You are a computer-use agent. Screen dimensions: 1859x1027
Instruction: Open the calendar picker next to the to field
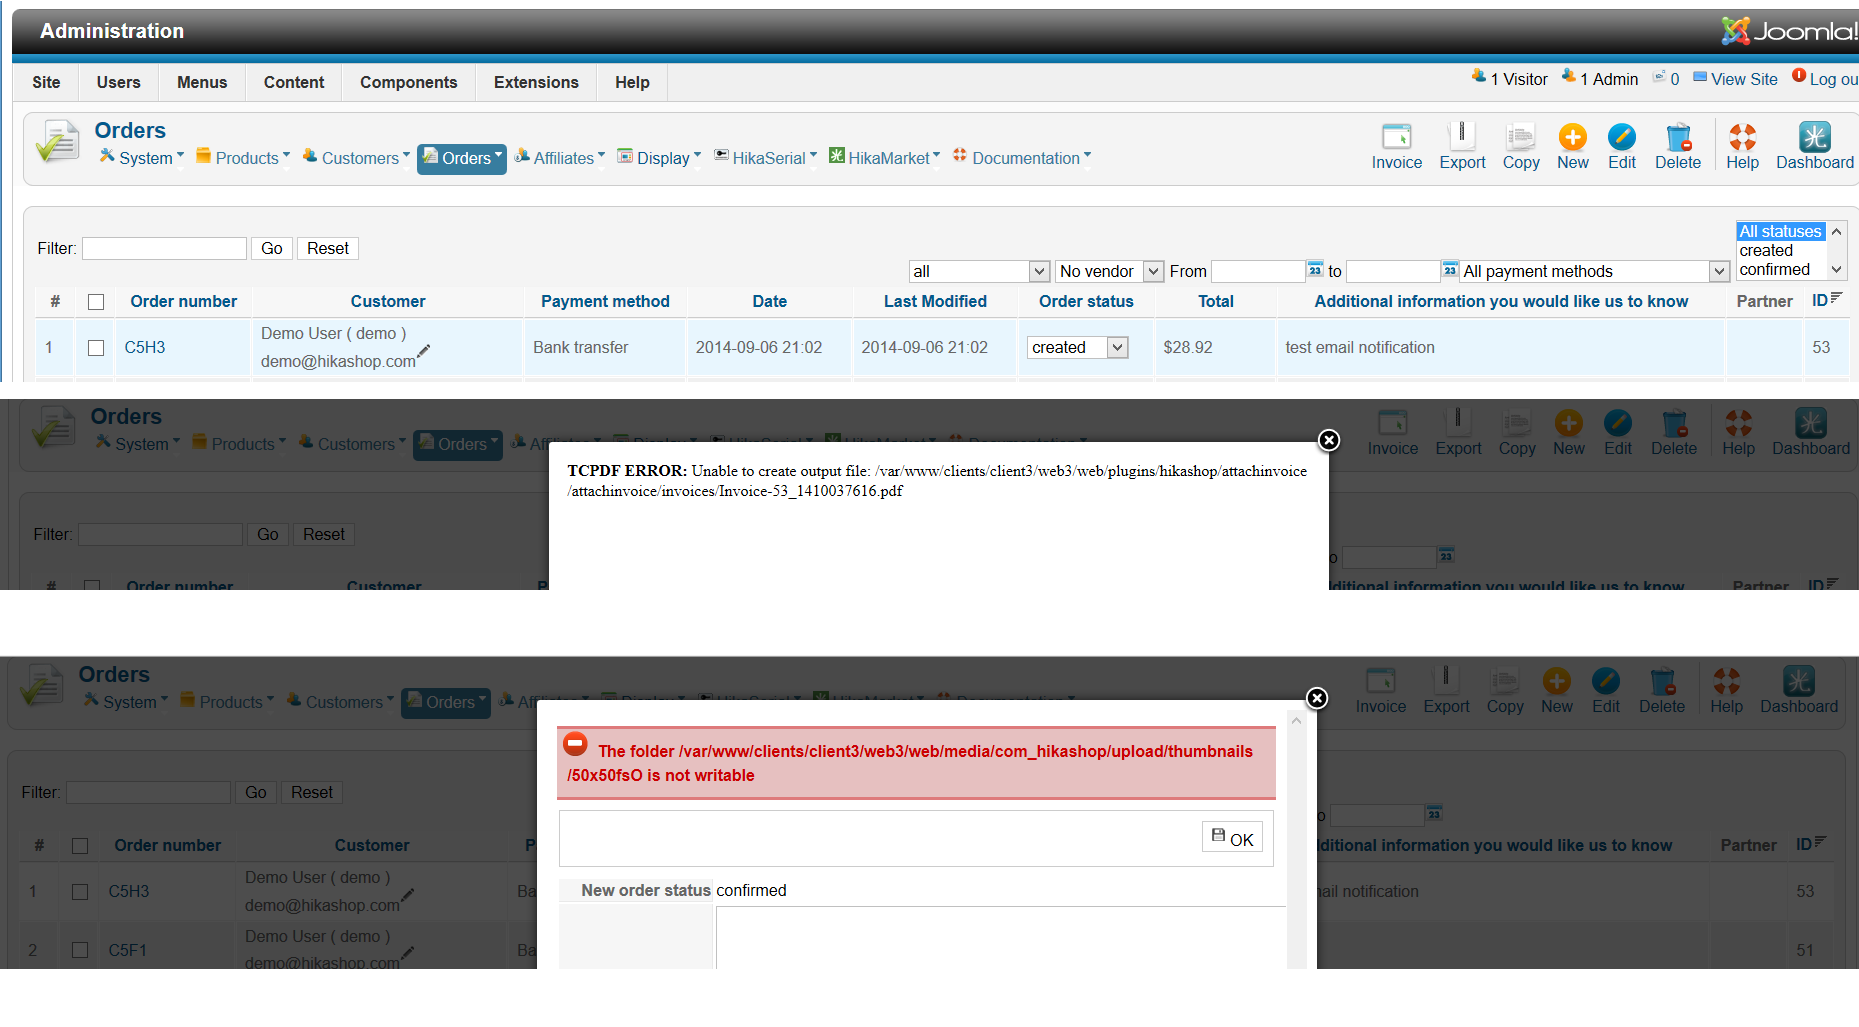tap(1450, 269)
